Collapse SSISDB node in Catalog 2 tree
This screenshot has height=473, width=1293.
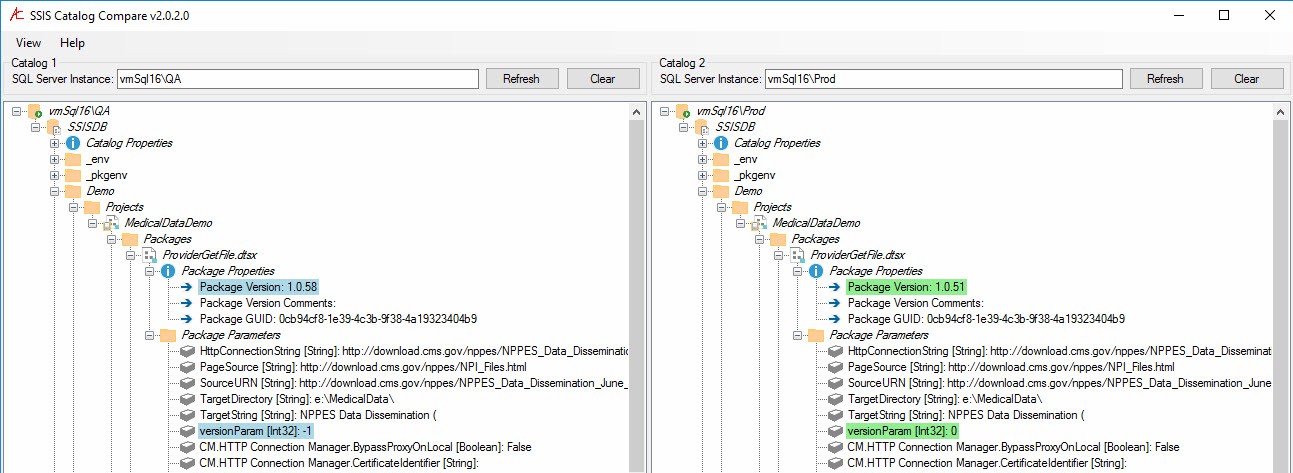(684, 127)
